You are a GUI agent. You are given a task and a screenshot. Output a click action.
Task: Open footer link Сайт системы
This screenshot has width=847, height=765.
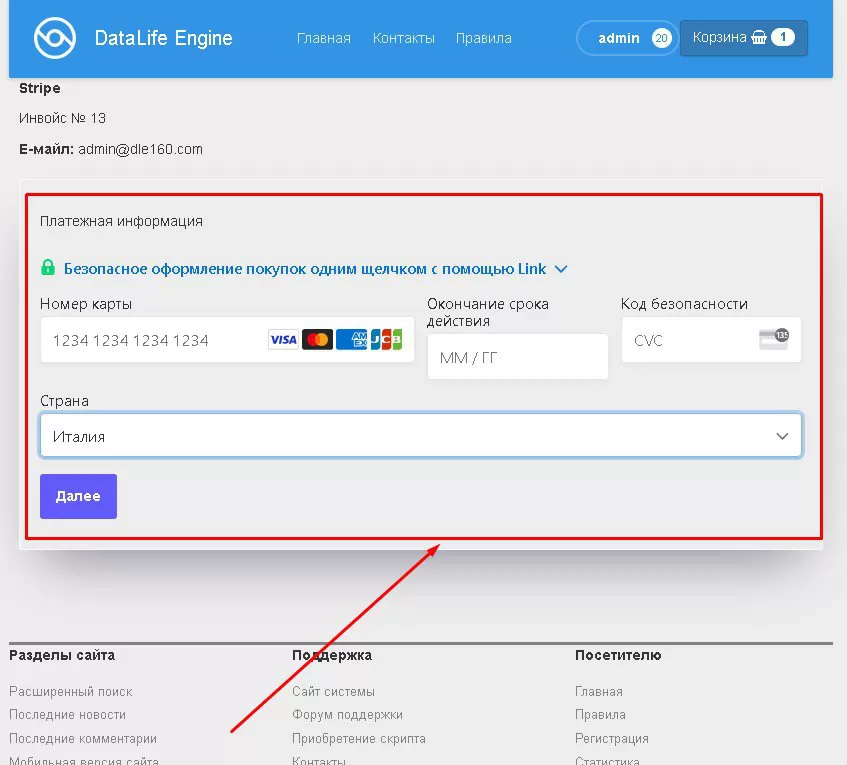click(x=333, y=692)
